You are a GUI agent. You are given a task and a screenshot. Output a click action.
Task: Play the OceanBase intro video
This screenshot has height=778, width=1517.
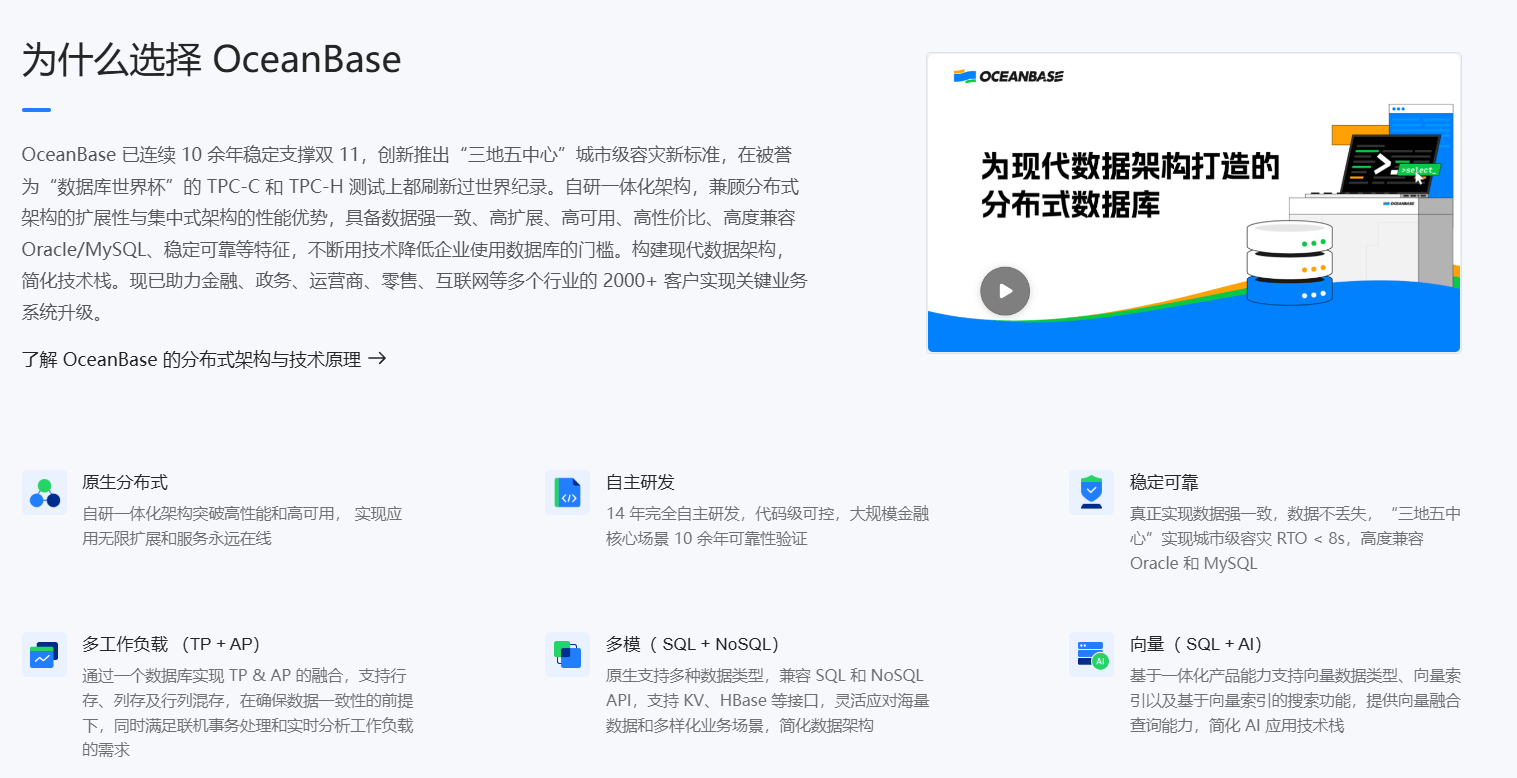point(1005,291)
